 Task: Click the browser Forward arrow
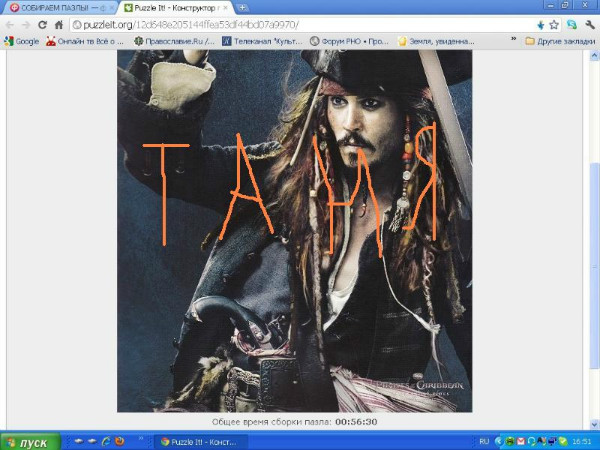coord(26,24)
